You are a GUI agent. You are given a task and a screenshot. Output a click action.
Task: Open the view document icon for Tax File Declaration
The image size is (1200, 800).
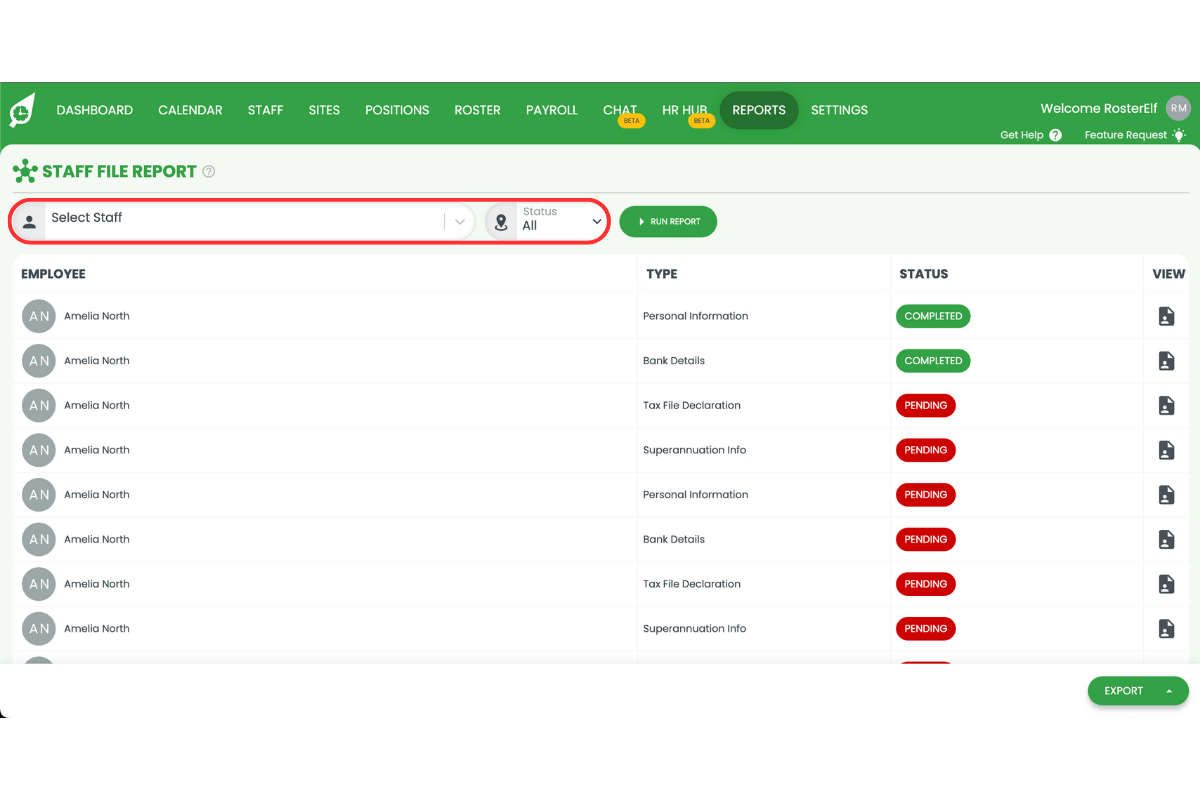[1166, 405]
